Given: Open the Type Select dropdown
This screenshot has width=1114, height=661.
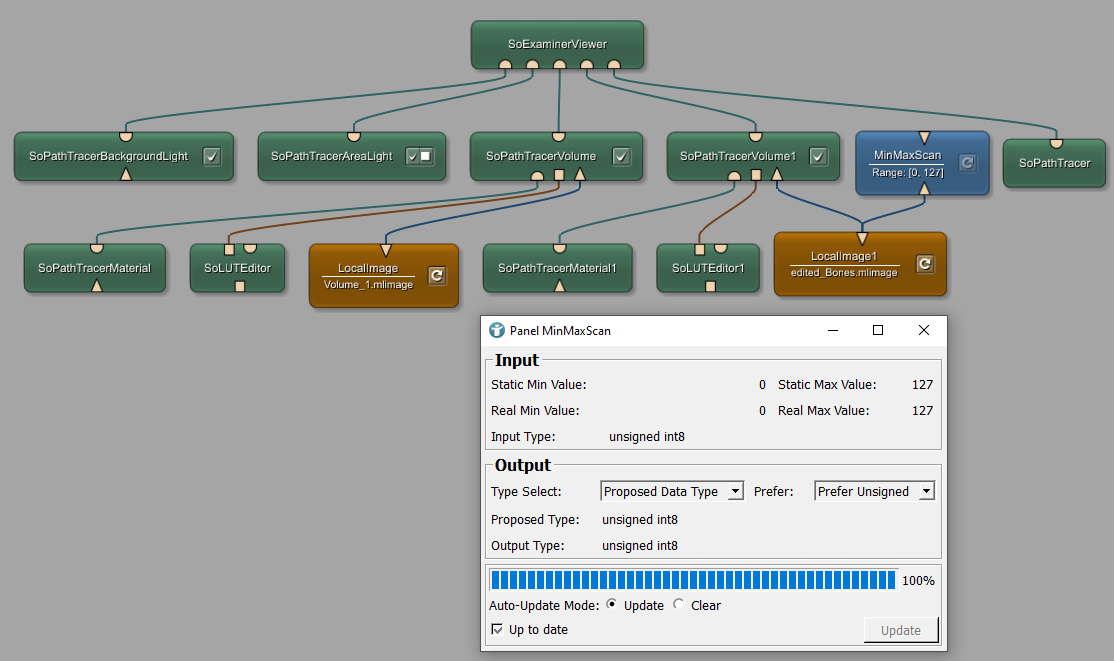Looking at the screenshot, I should click(x=672, y=491).
